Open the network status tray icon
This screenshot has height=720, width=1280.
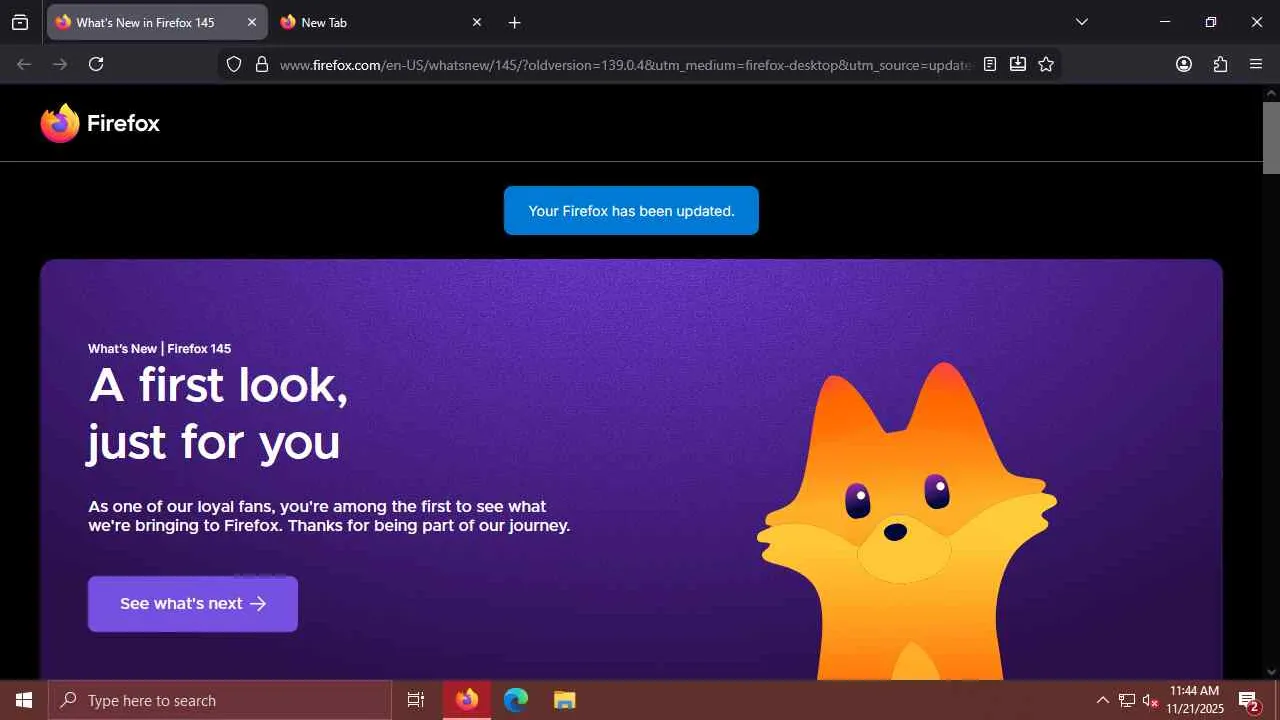1127,700
